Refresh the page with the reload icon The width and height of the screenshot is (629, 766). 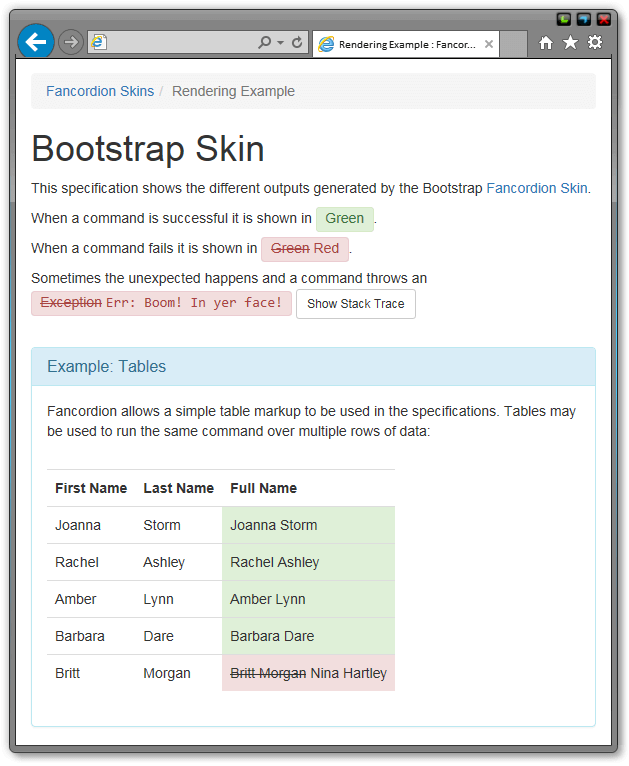[x=297, y=43]
